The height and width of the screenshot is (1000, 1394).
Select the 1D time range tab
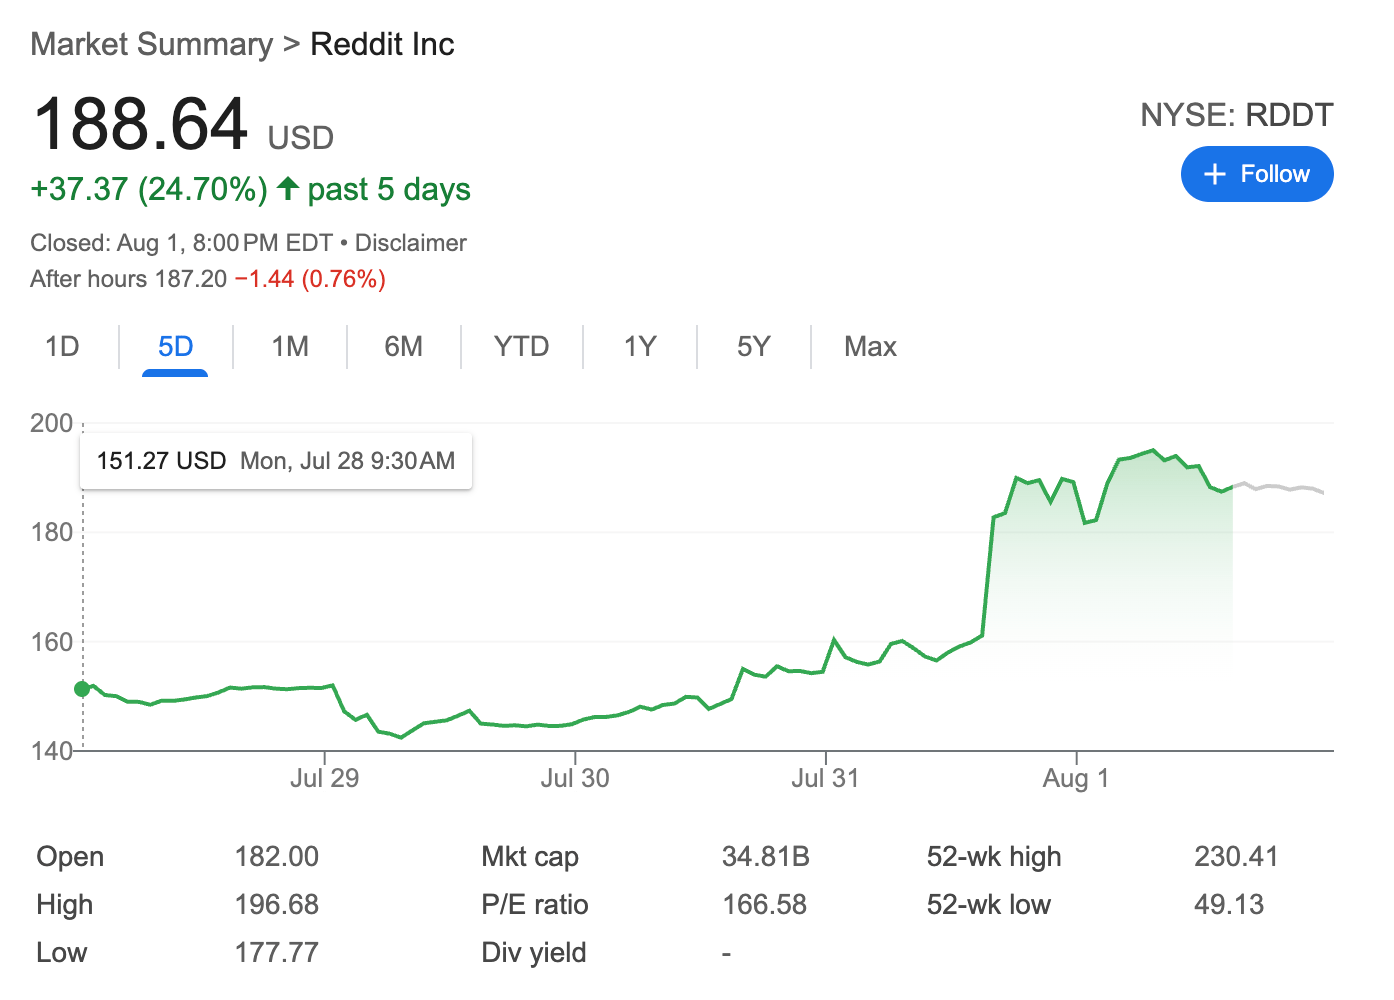point(63,346)
